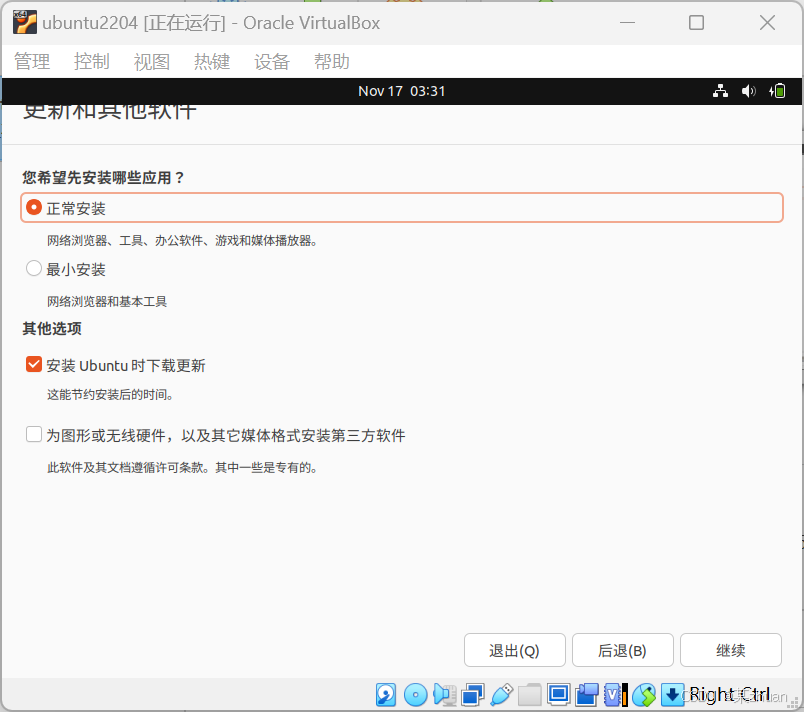Click the shared folders status icon
The height and width of the screenshot is (712, 804).
click(x=529, y=695)
